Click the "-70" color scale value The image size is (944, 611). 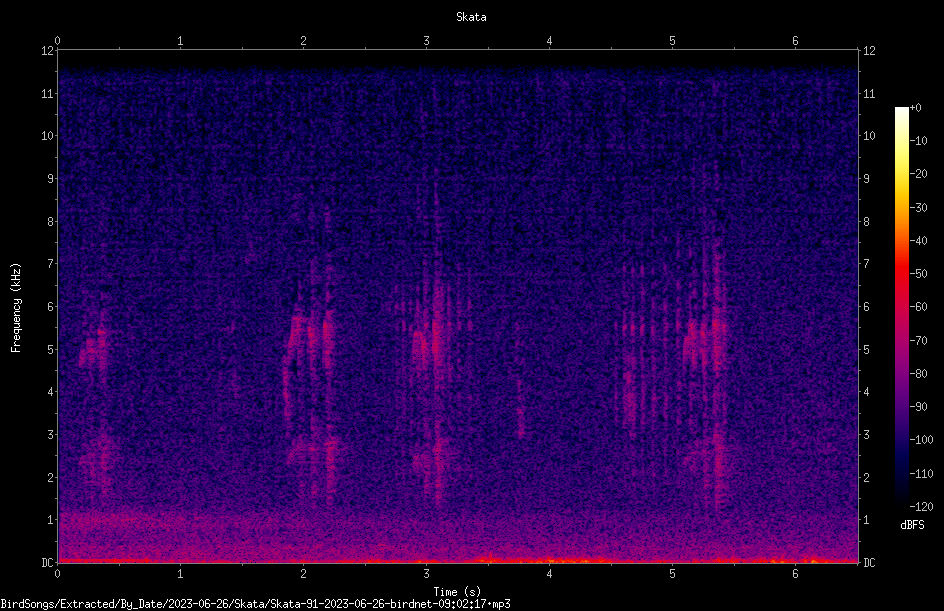pos(919,341)
